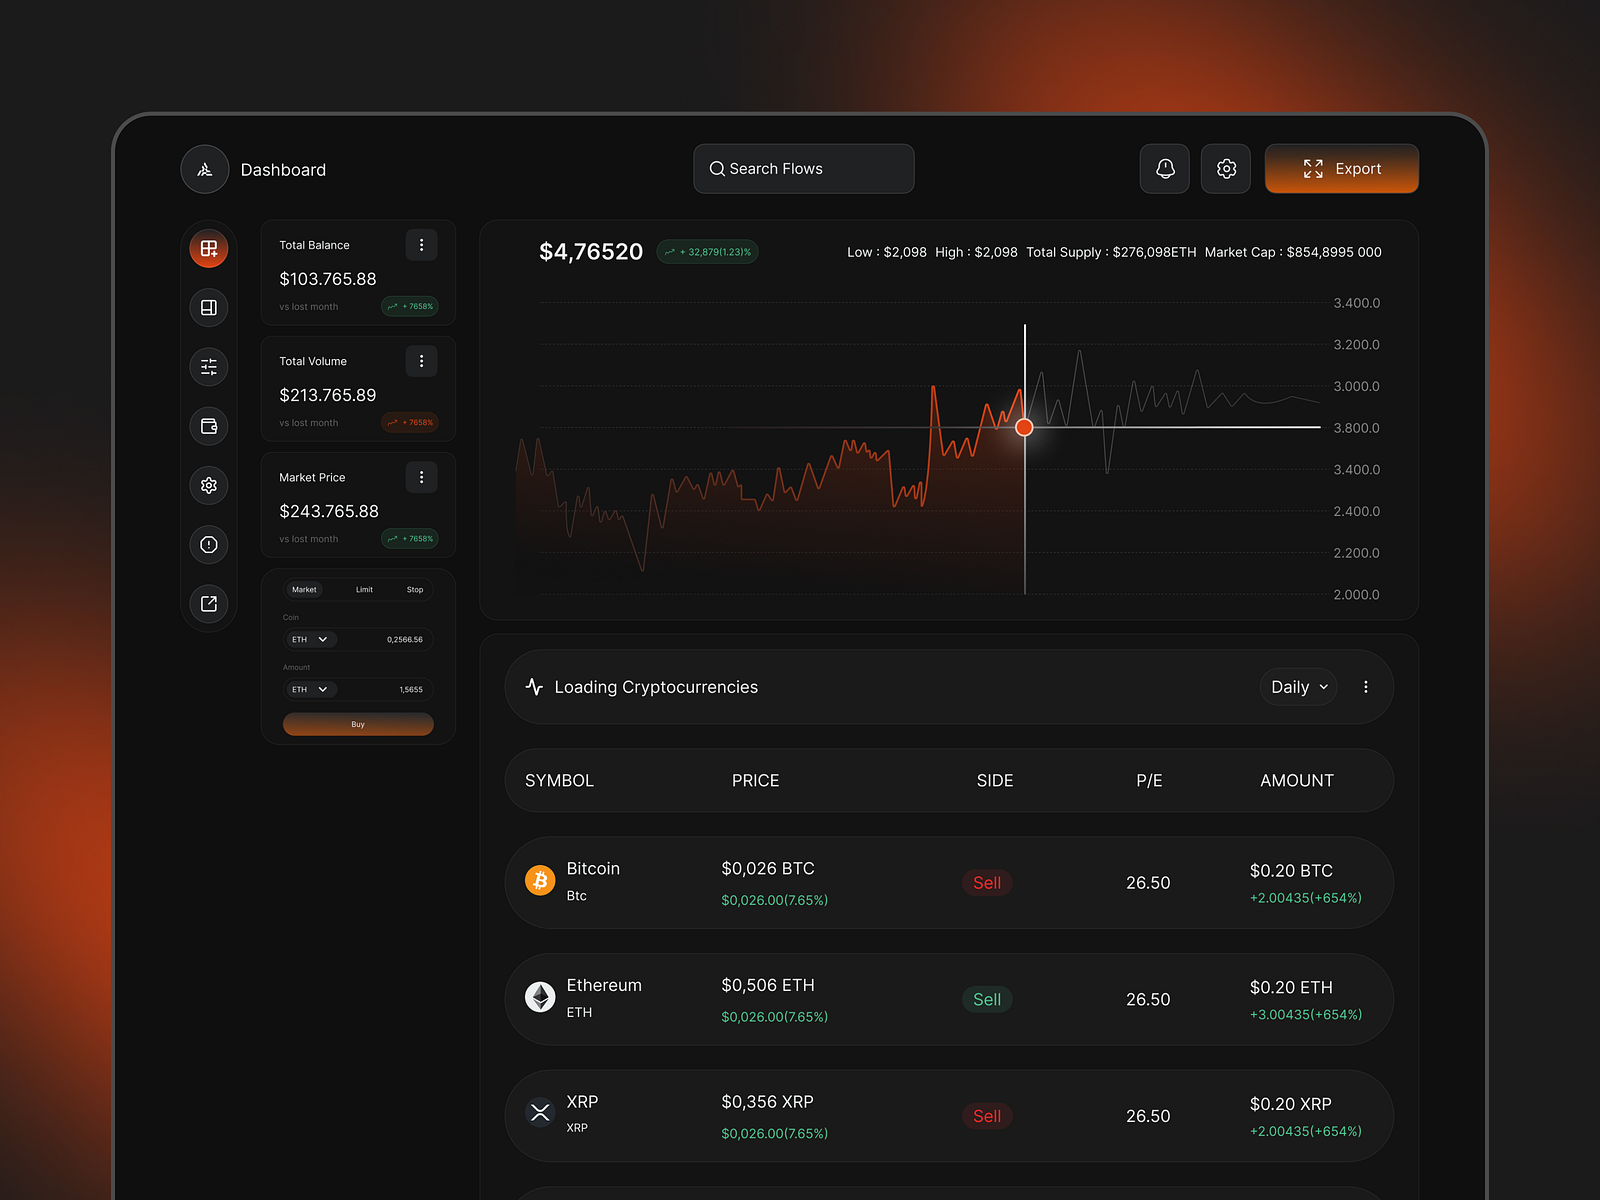Click the $213.765.89 volume value
This screenshot has height=1200, width=1600.
click(x=328, y=395)
